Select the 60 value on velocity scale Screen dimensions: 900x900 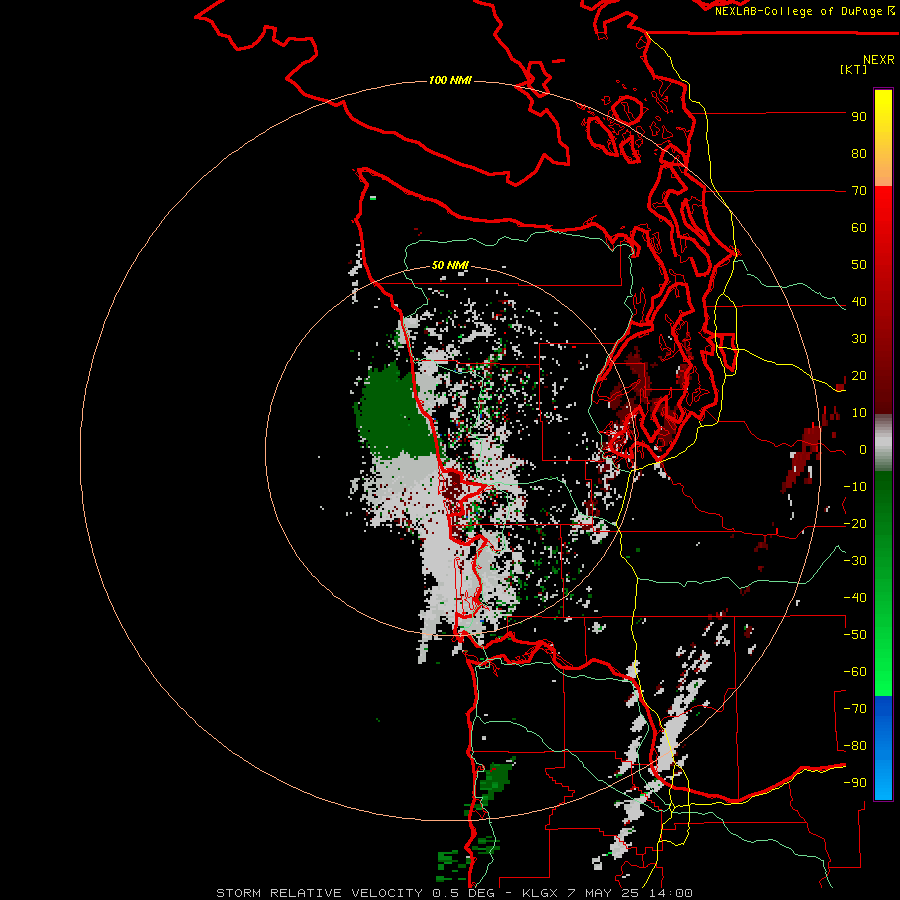tap(859, 228)
